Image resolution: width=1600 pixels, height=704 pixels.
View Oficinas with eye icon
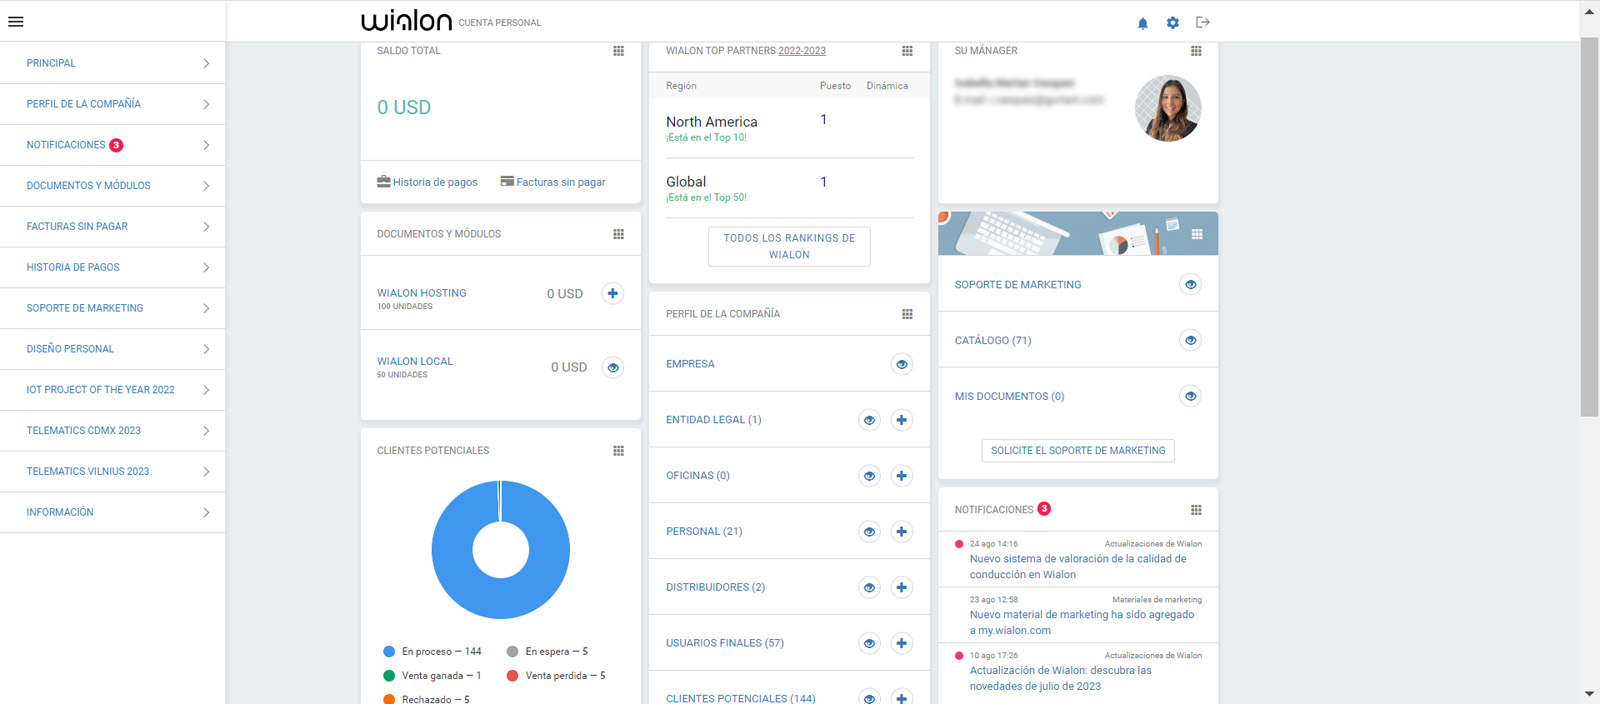pos(869,476)
